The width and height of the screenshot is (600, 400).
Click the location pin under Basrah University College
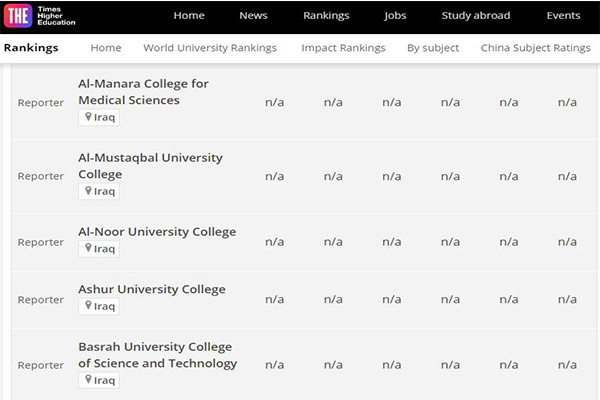tap(88, 380)
